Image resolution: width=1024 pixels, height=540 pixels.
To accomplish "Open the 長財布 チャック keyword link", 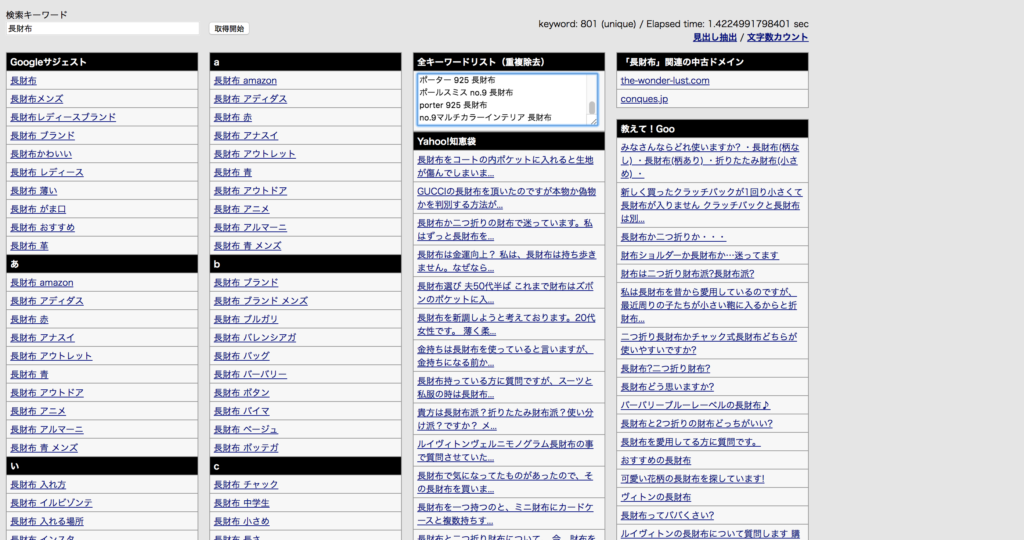I will point(246,484).
